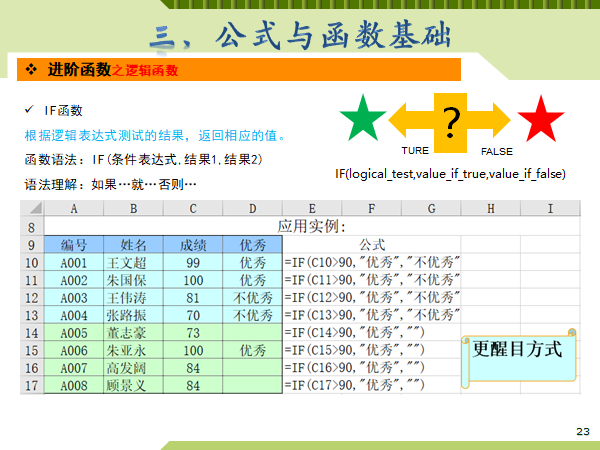Click cell 'A003'
The width and height of the screenshot is (600, 450).
74,298
